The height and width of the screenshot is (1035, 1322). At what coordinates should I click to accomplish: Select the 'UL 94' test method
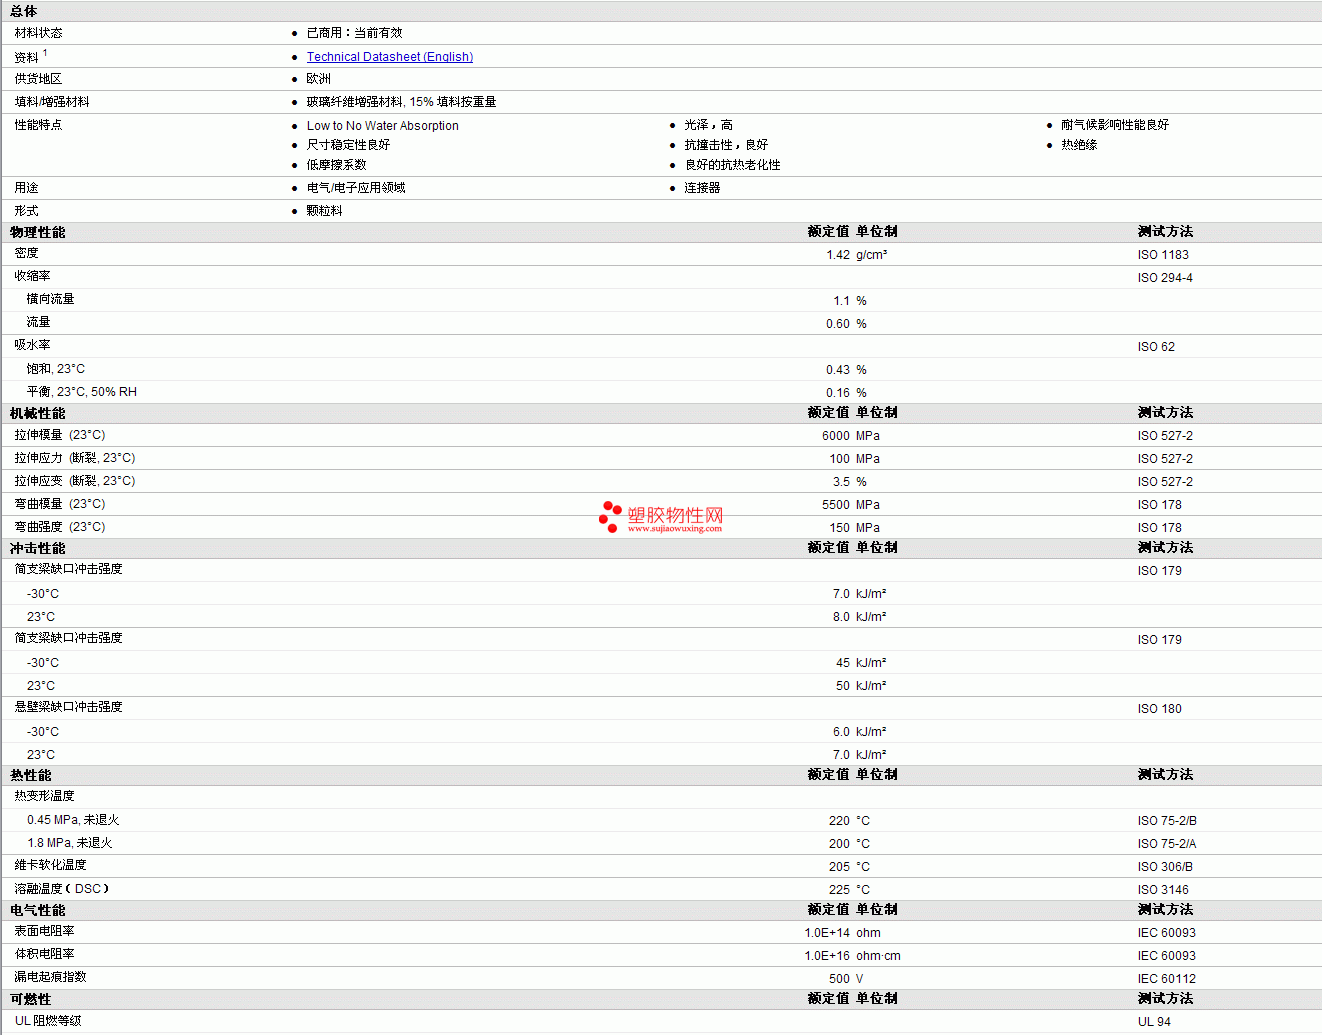click(x=1154, y=1022)
